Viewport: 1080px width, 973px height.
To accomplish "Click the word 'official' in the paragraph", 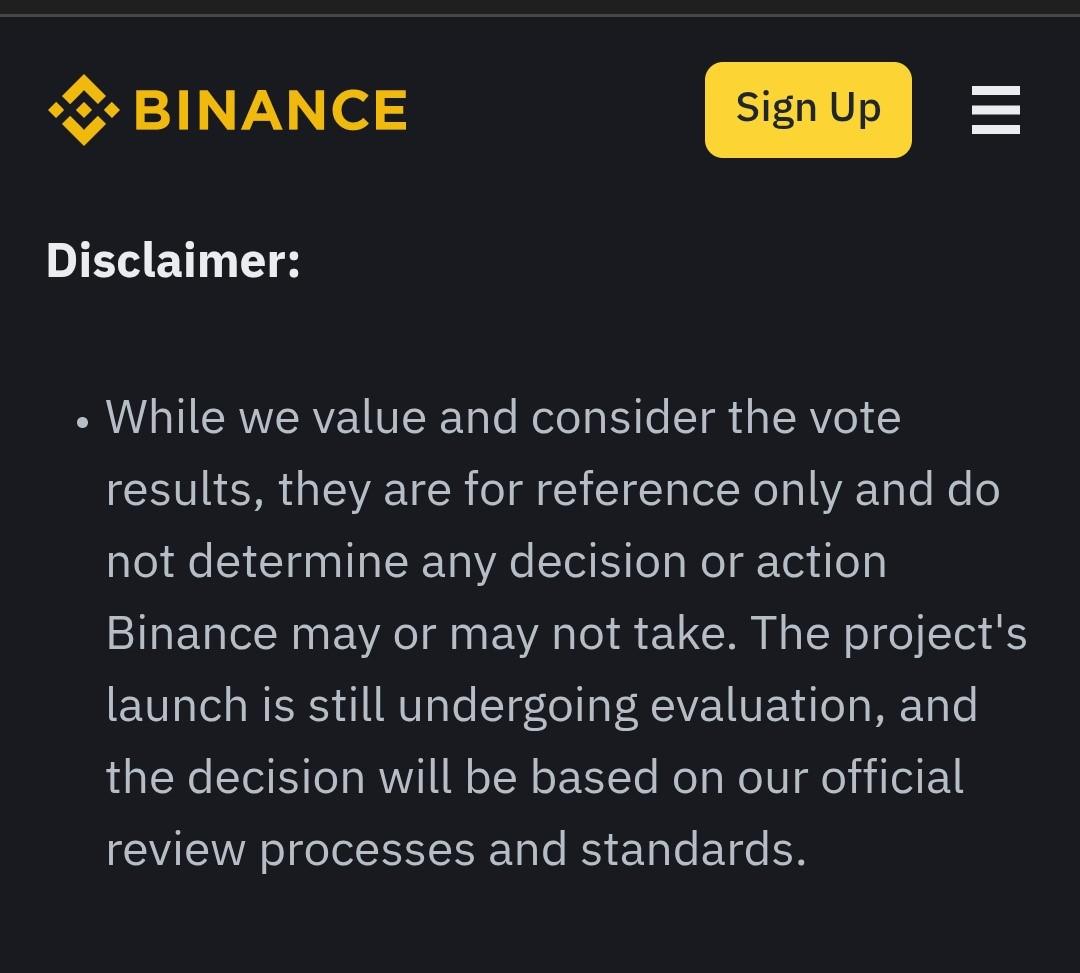I will (891, 777).
